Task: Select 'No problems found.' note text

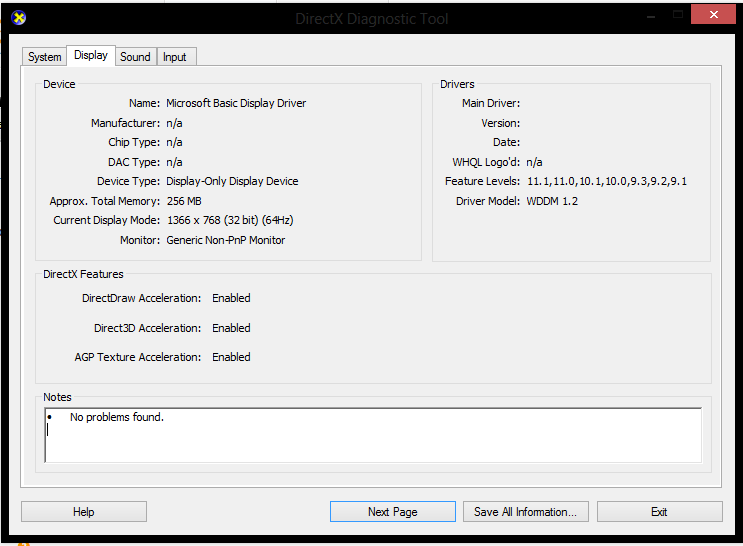Action: tap(117, 417)
